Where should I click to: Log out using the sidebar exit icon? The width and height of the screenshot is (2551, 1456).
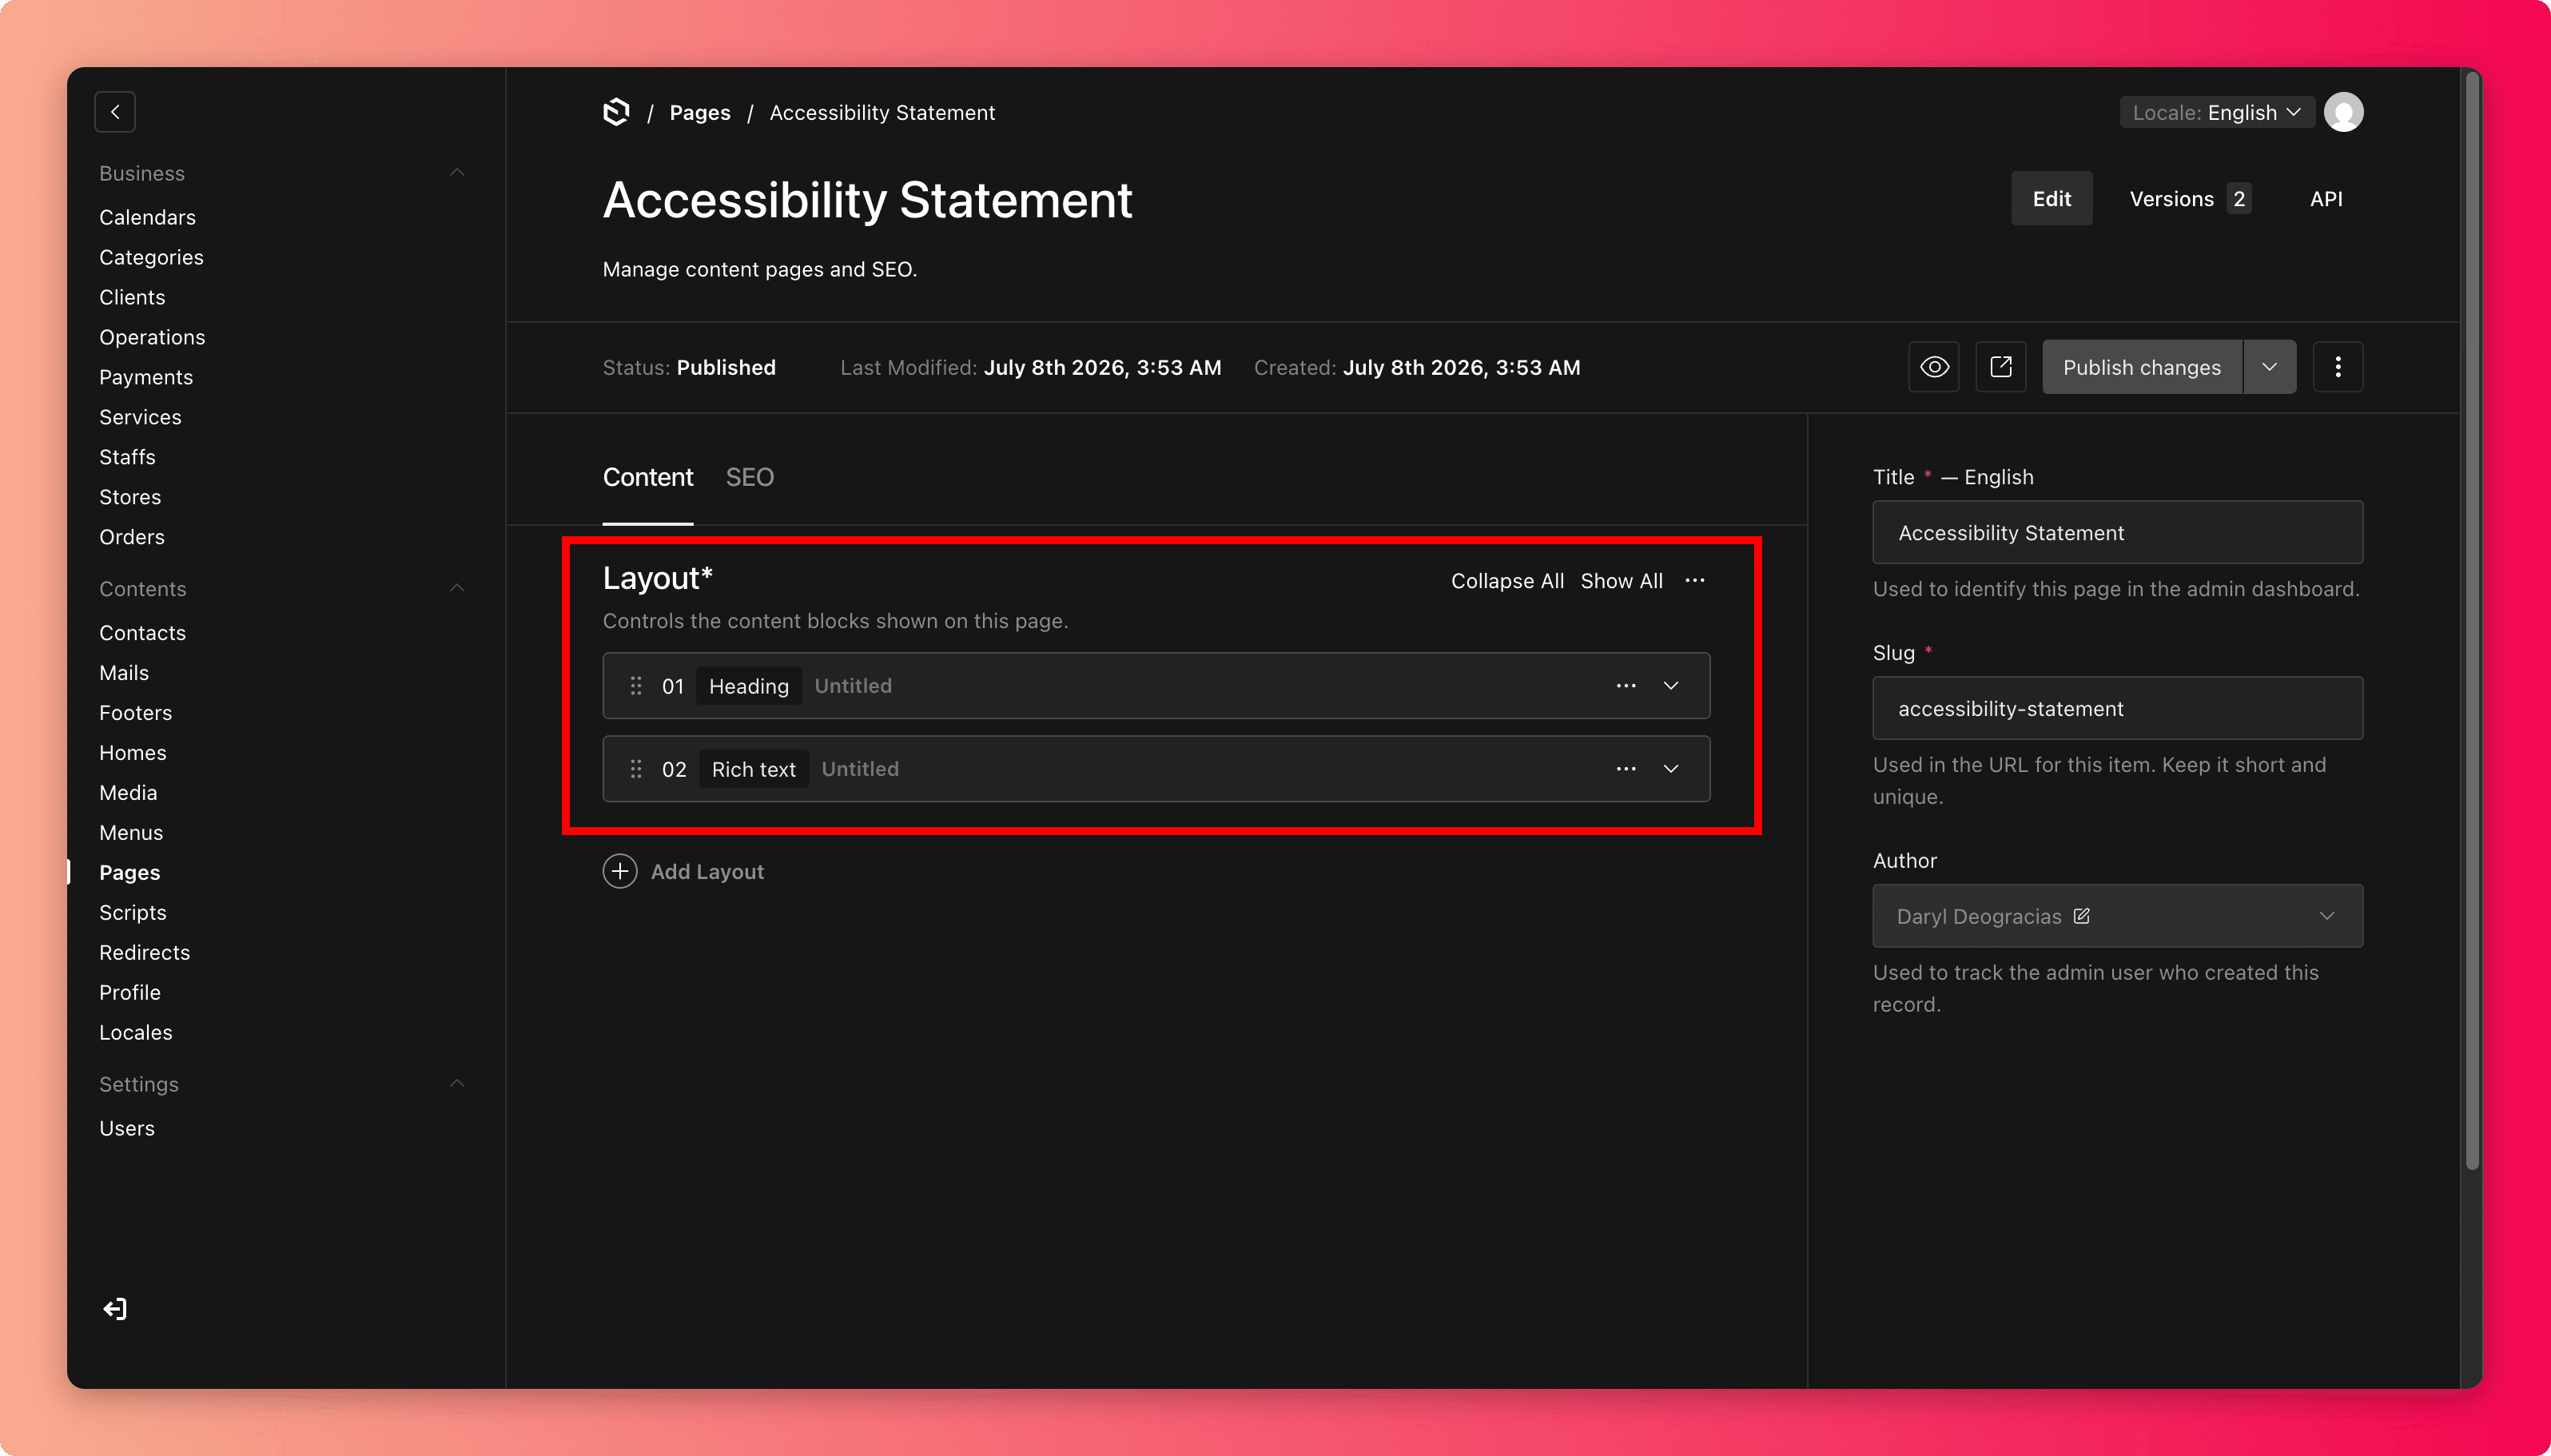coord(115,1309)
